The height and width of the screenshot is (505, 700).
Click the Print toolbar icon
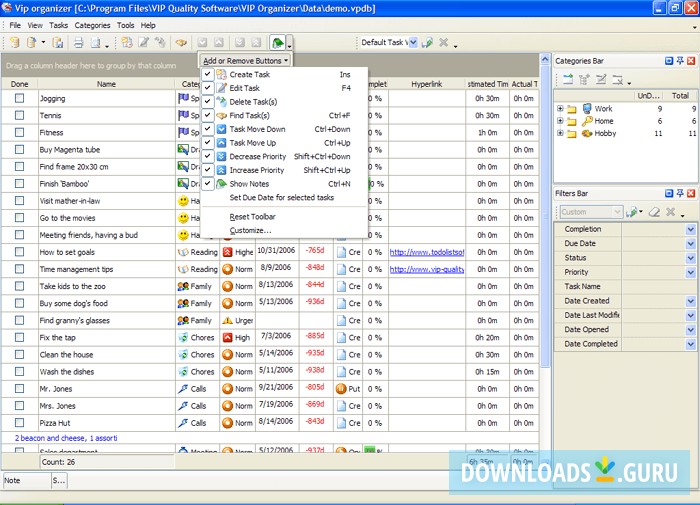79,43
